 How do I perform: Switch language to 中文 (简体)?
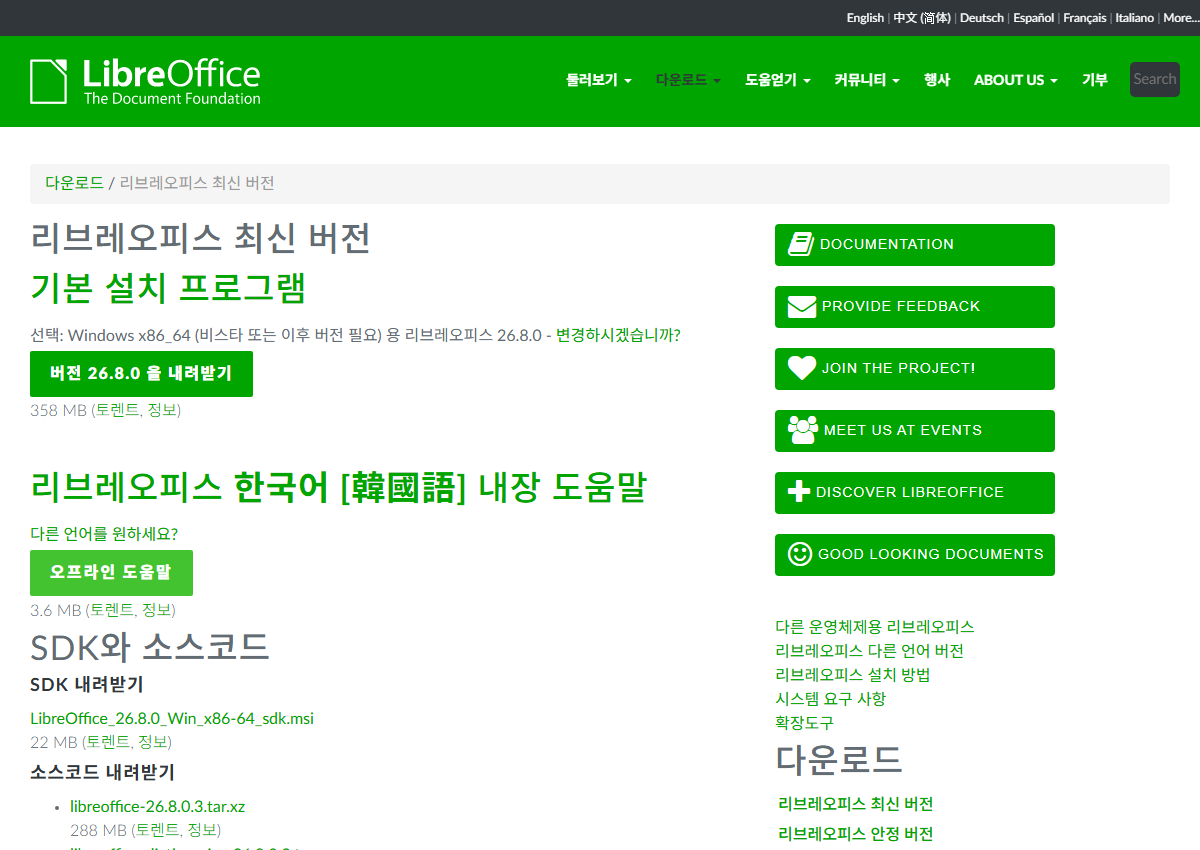point(922,18)
